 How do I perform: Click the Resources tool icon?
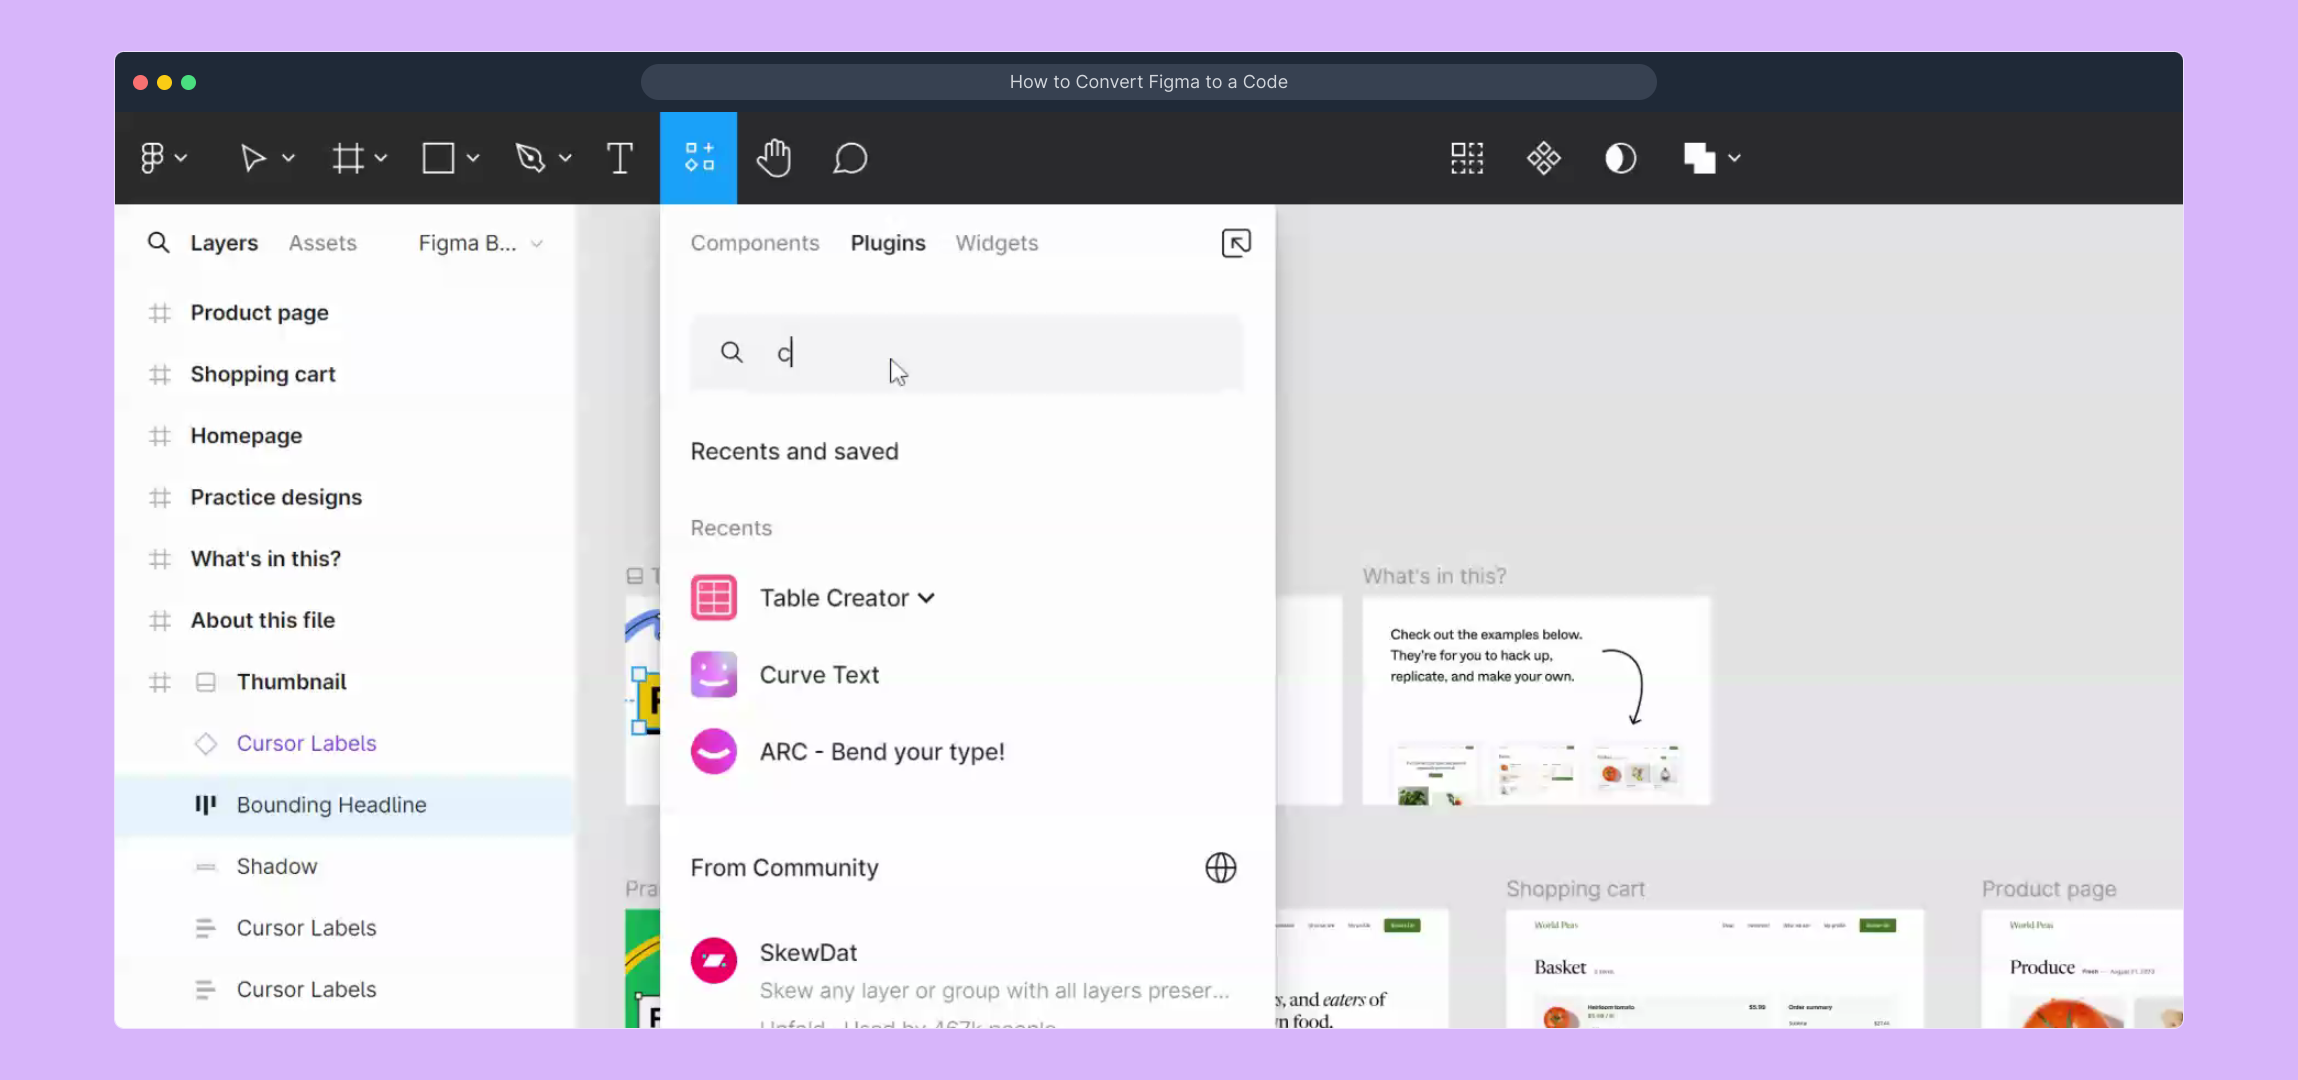698,158
